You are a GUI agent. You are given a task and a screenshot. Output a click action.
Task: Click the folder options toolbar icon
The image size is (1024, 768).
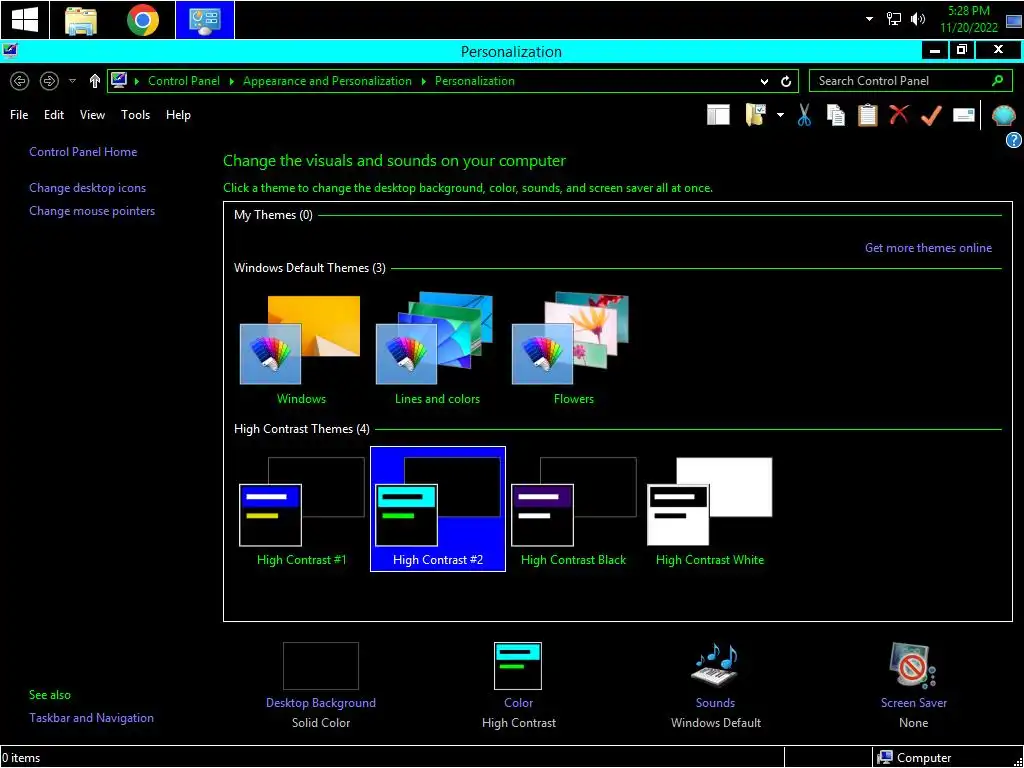pyautogui.click(x=756, y=116)
